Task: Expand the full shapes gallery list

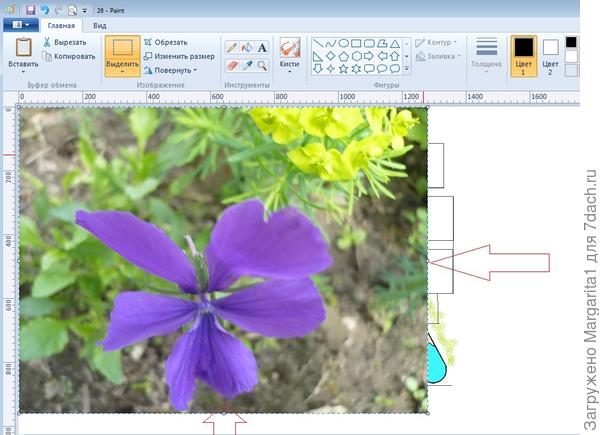Action: 406,69
